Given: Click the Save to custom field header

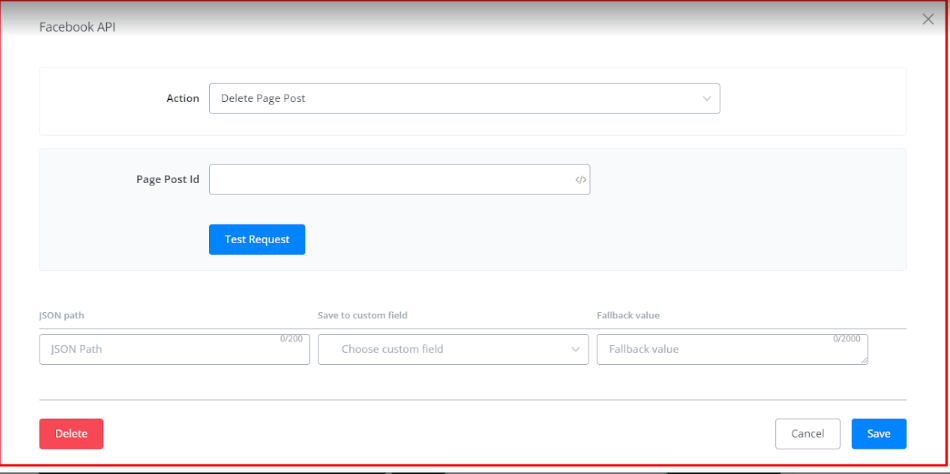Looking at the screenshot, I should (x=362, y=315).
